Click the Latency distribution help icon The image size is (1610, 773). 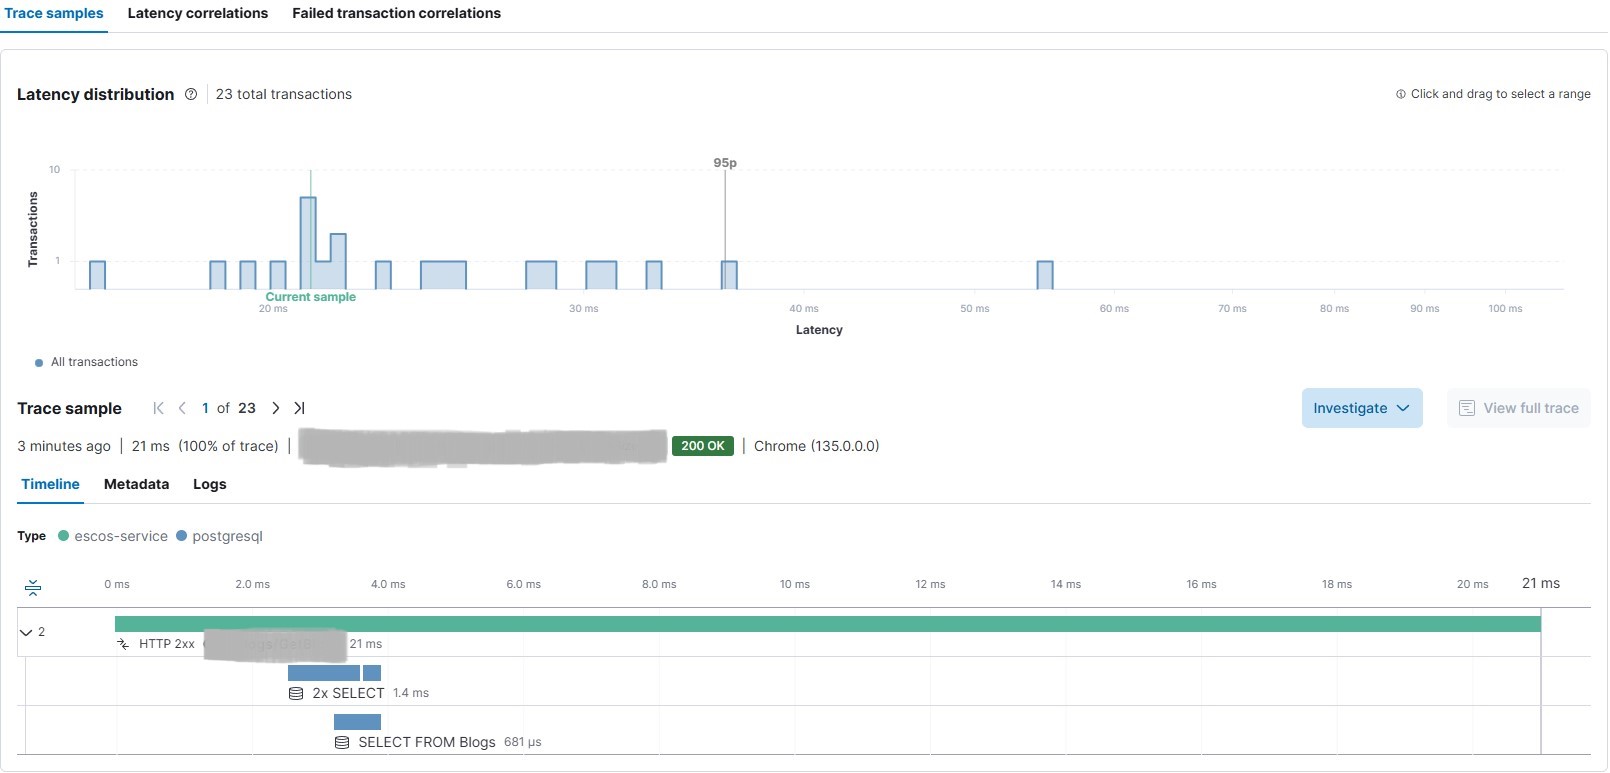[x=191, y=94]
